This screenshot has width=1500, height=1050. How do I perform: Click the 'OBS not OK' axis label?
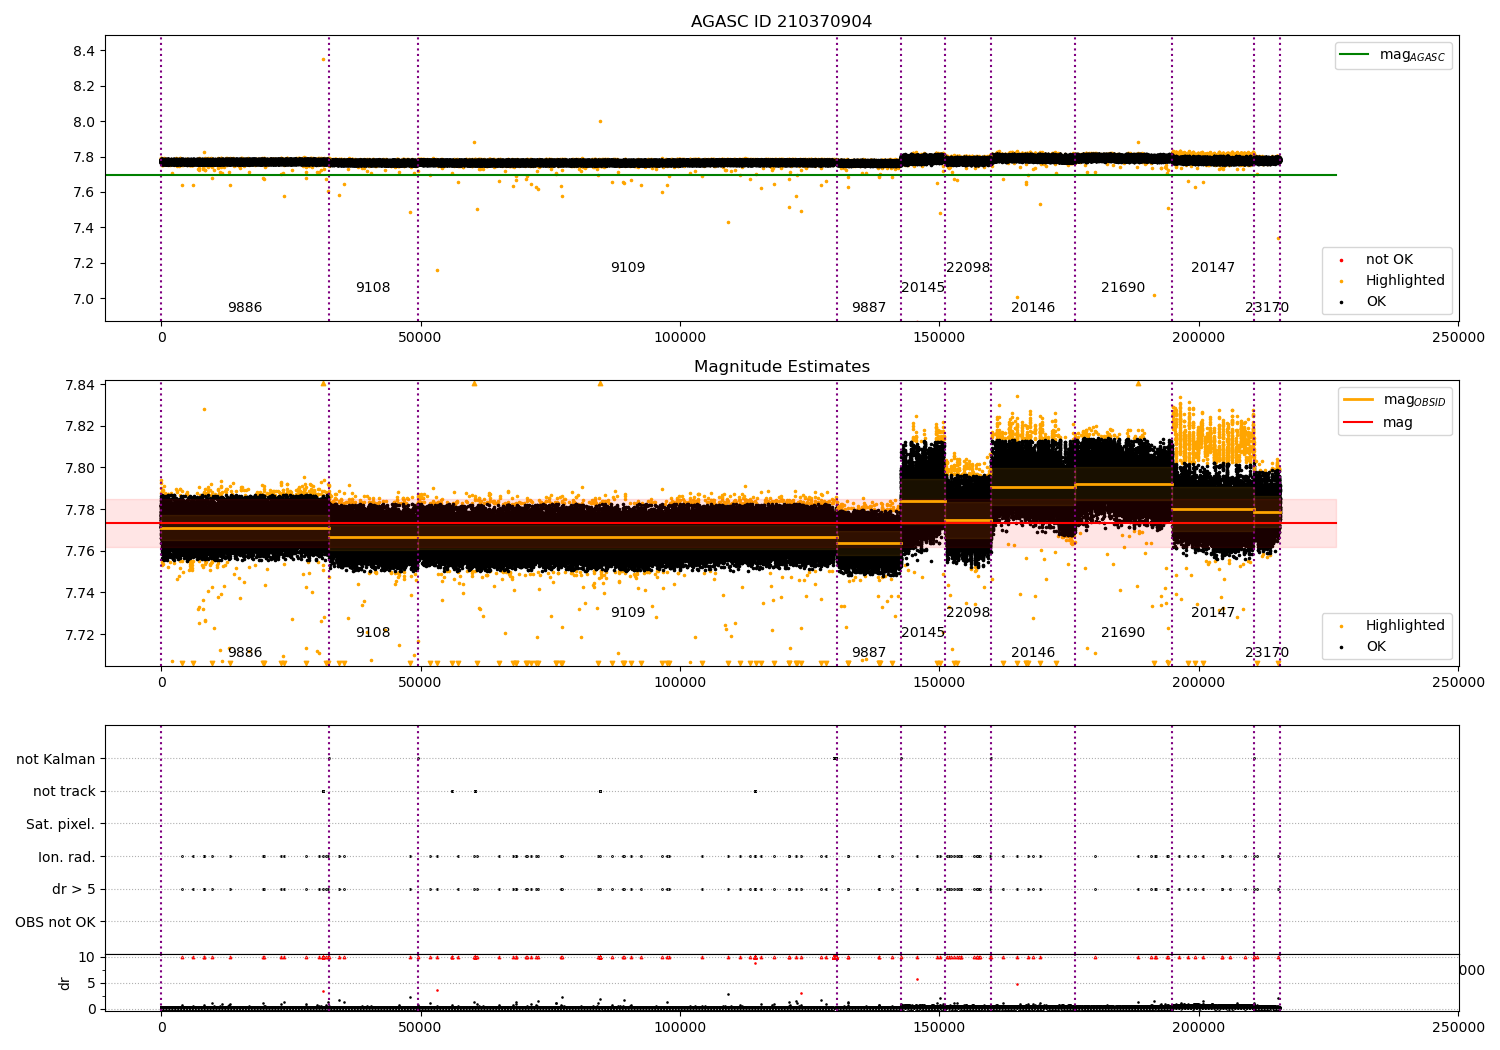tap(56, 923)
